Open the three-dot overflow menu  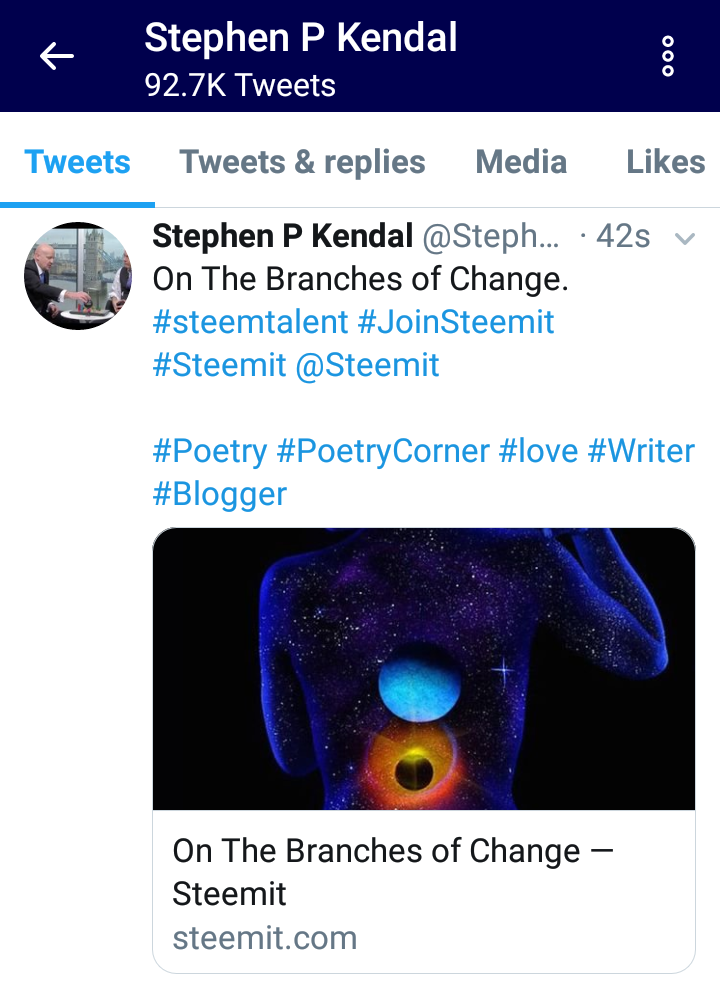click(x=668, y=56)
